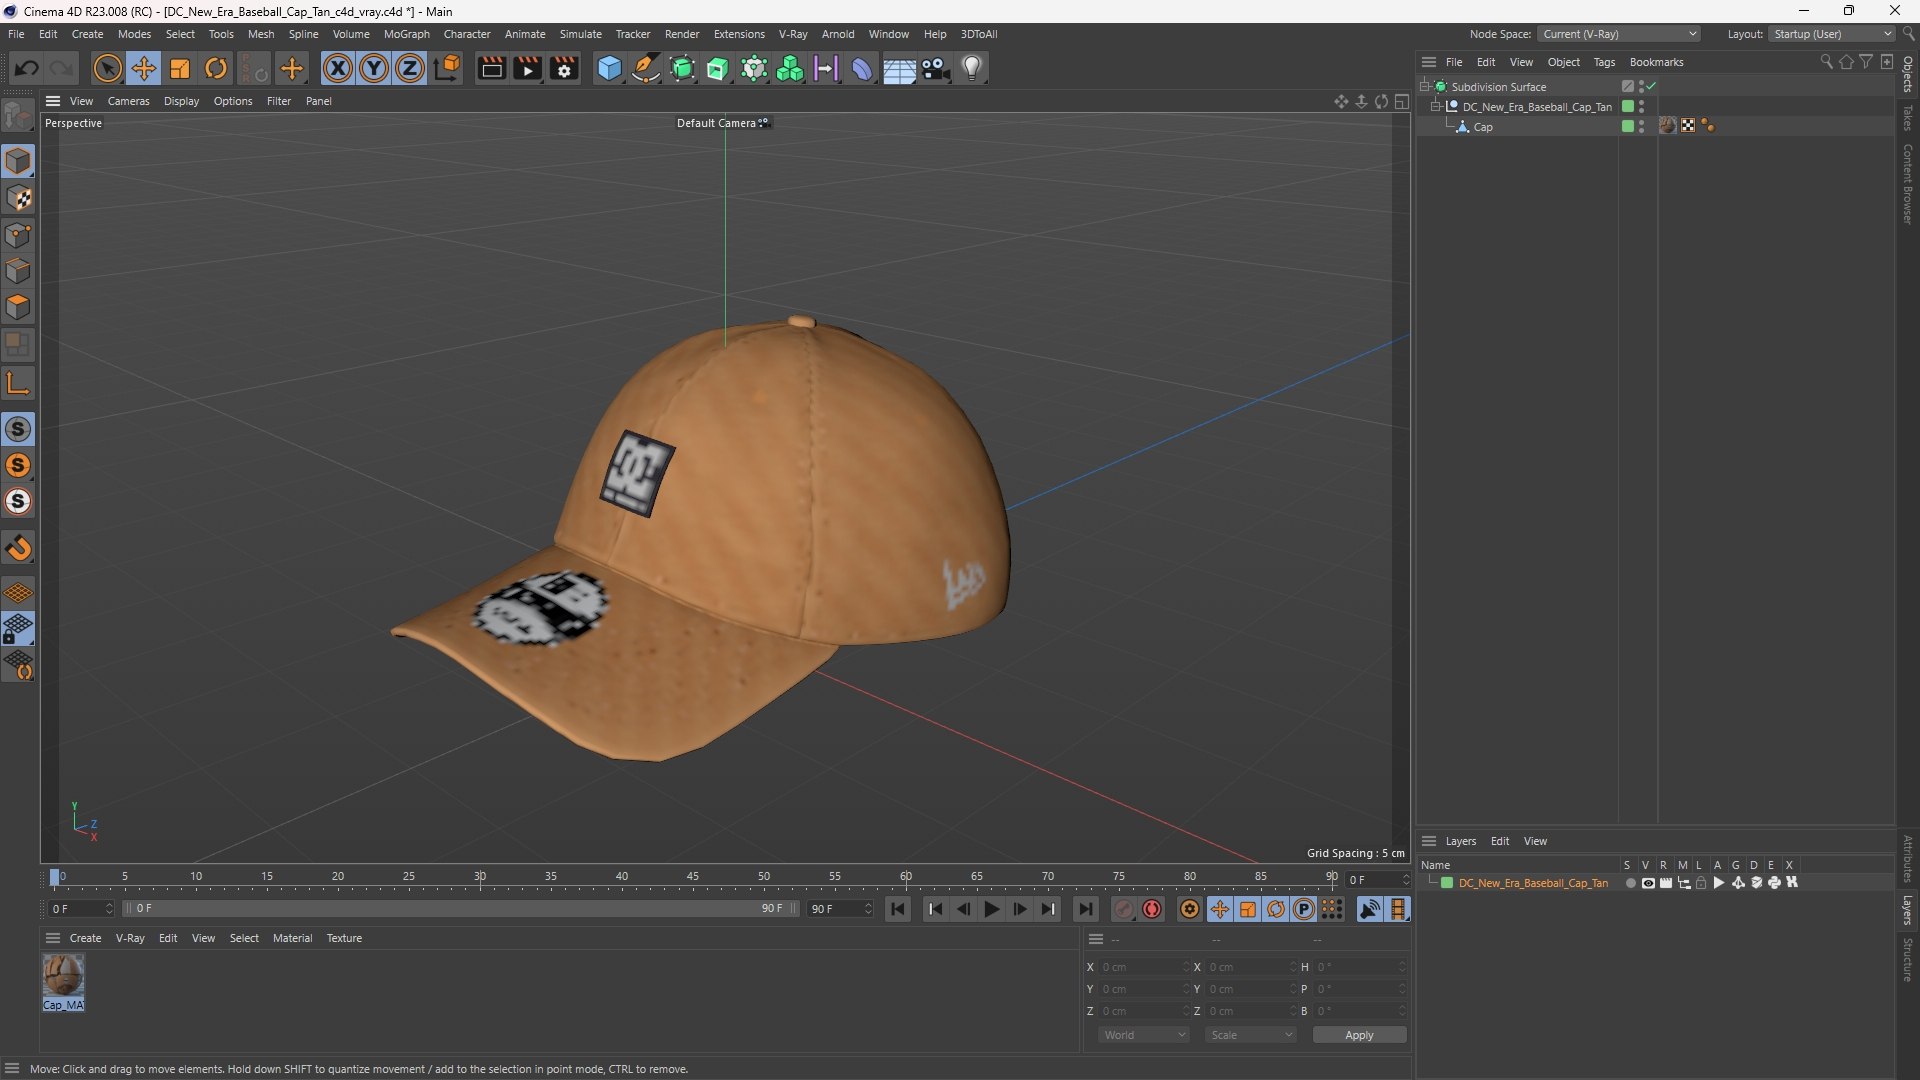Open viewport hamburger menu

[53, 101]
